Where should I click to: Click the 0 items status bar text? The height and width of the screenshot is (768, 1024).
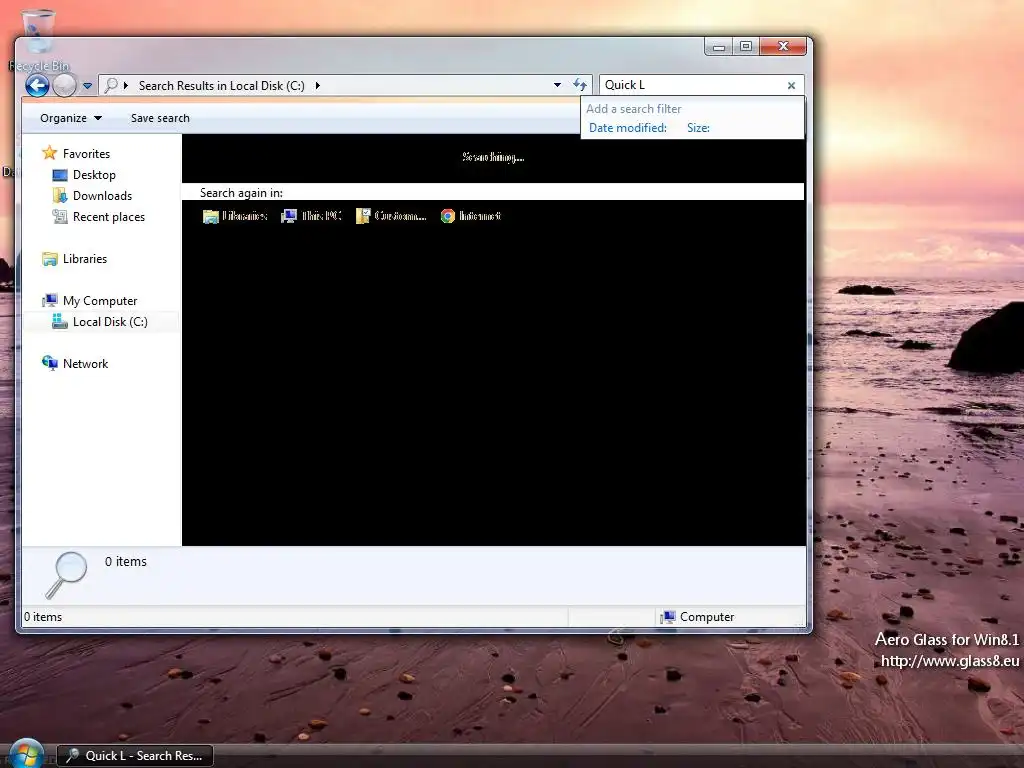(x=43, y=617)
